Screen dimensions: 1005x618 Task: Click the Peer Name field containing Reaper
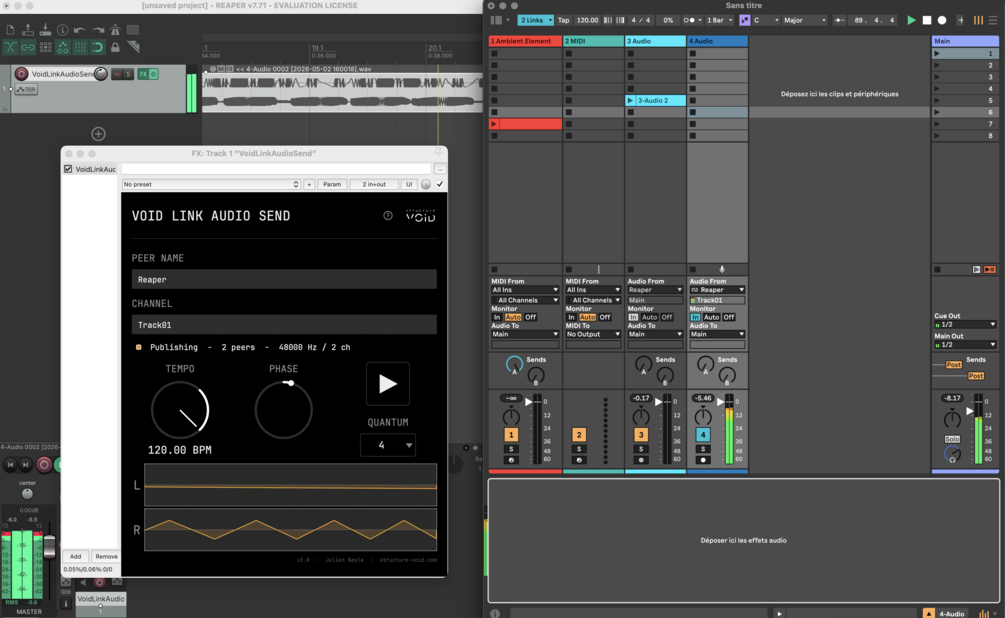pyautogui.click(x=284, y=280)
